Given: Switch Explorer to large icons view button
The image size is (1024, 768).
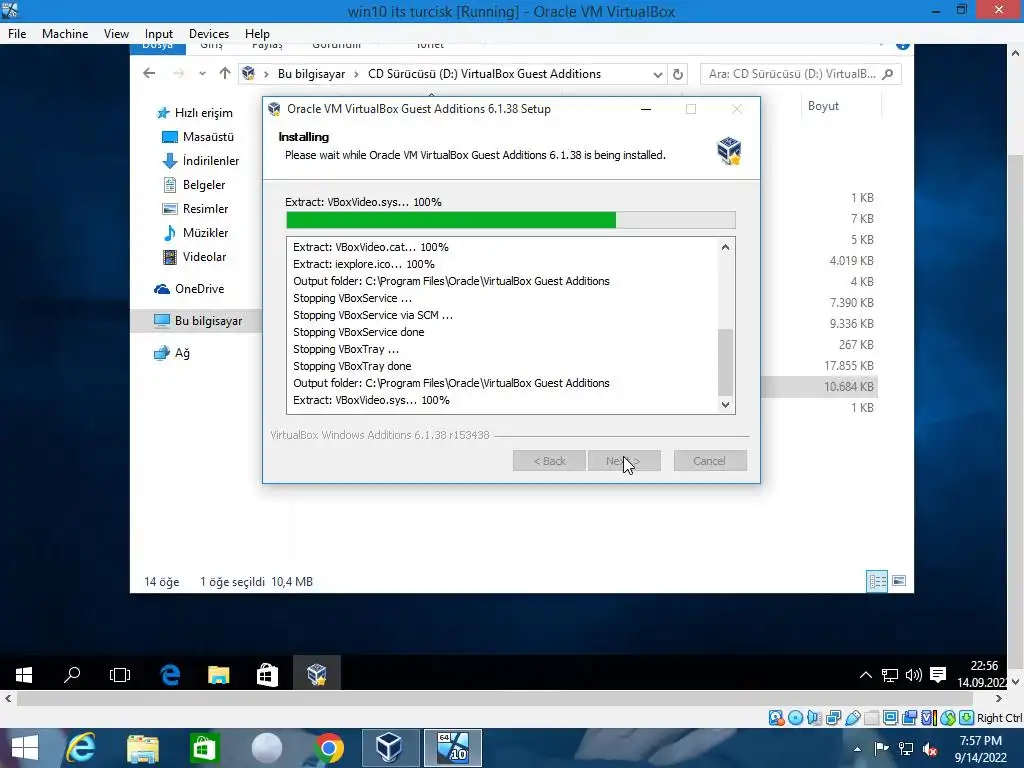Looking at the screenshot, I should point(899,581).
